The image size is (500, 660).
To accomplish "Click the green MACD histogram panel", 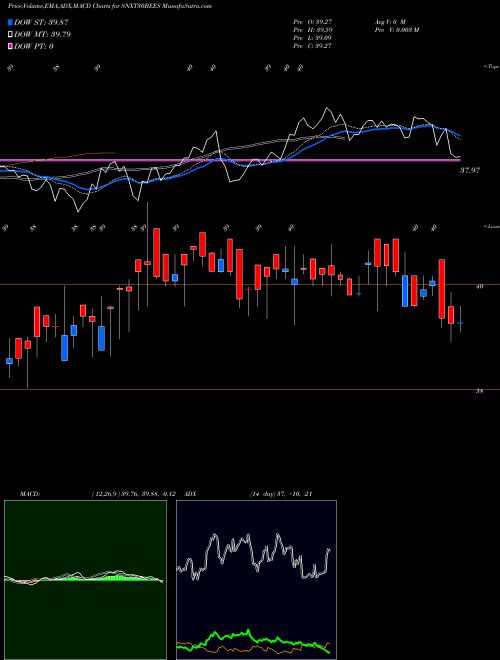I will [85, 580].
